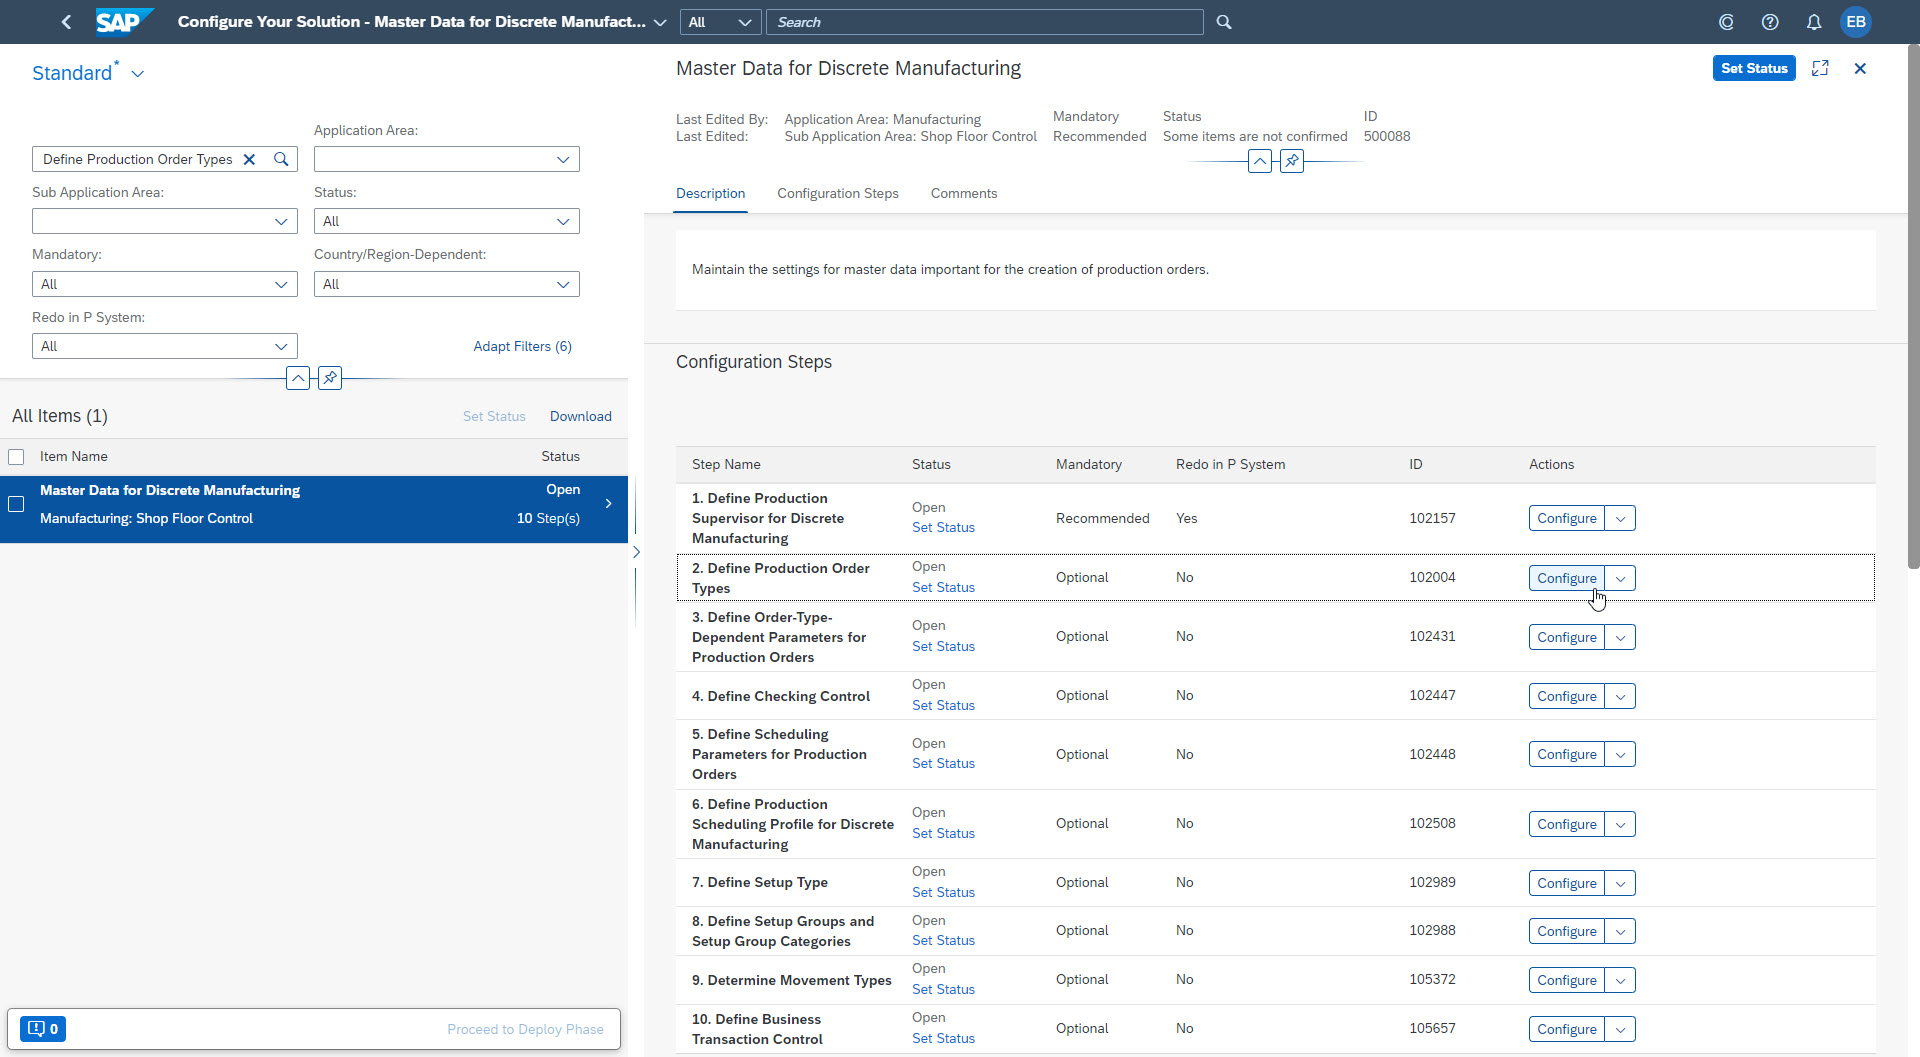Set Status for Define Checking Control
This screenshot has height=1057, width=1920.
(943, 705)
